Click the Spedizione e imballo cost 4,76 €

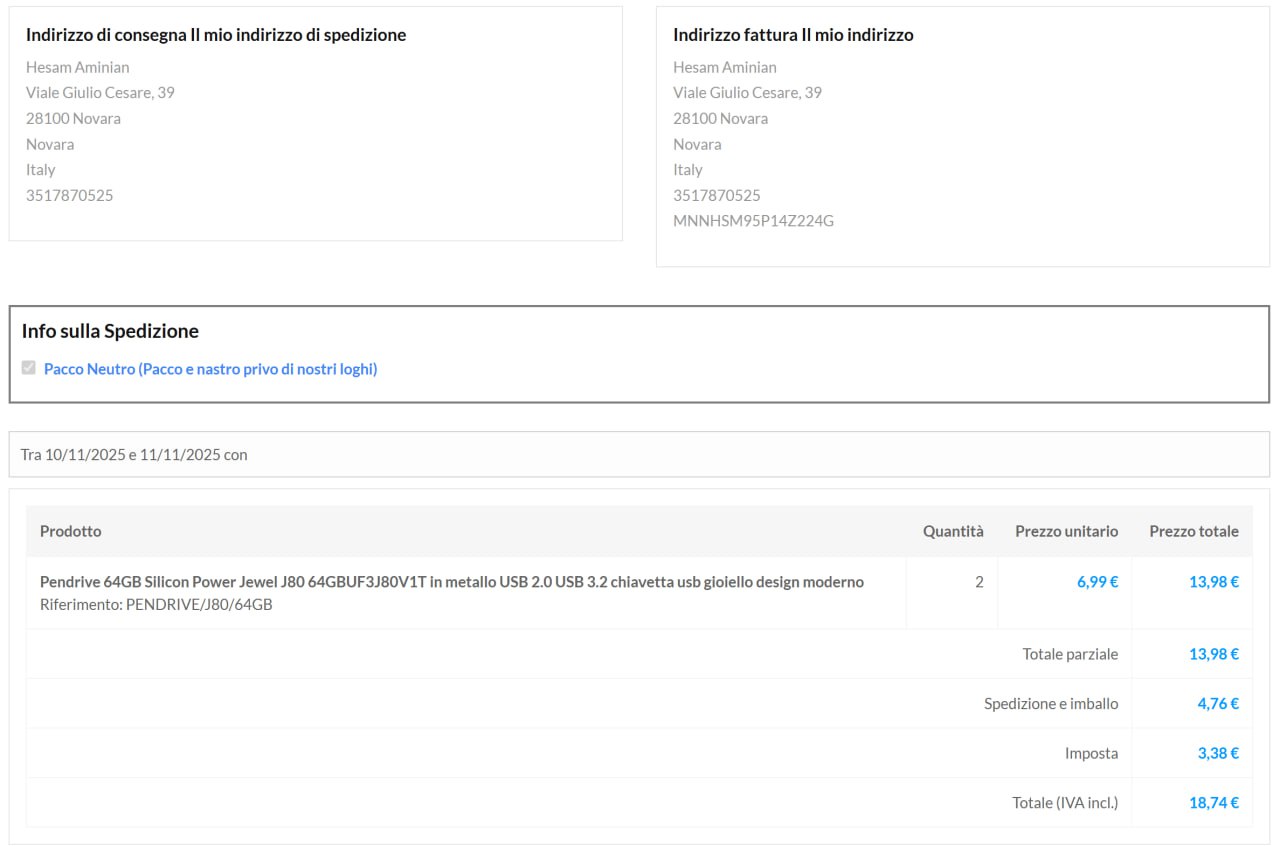[x=1217, y=704]
